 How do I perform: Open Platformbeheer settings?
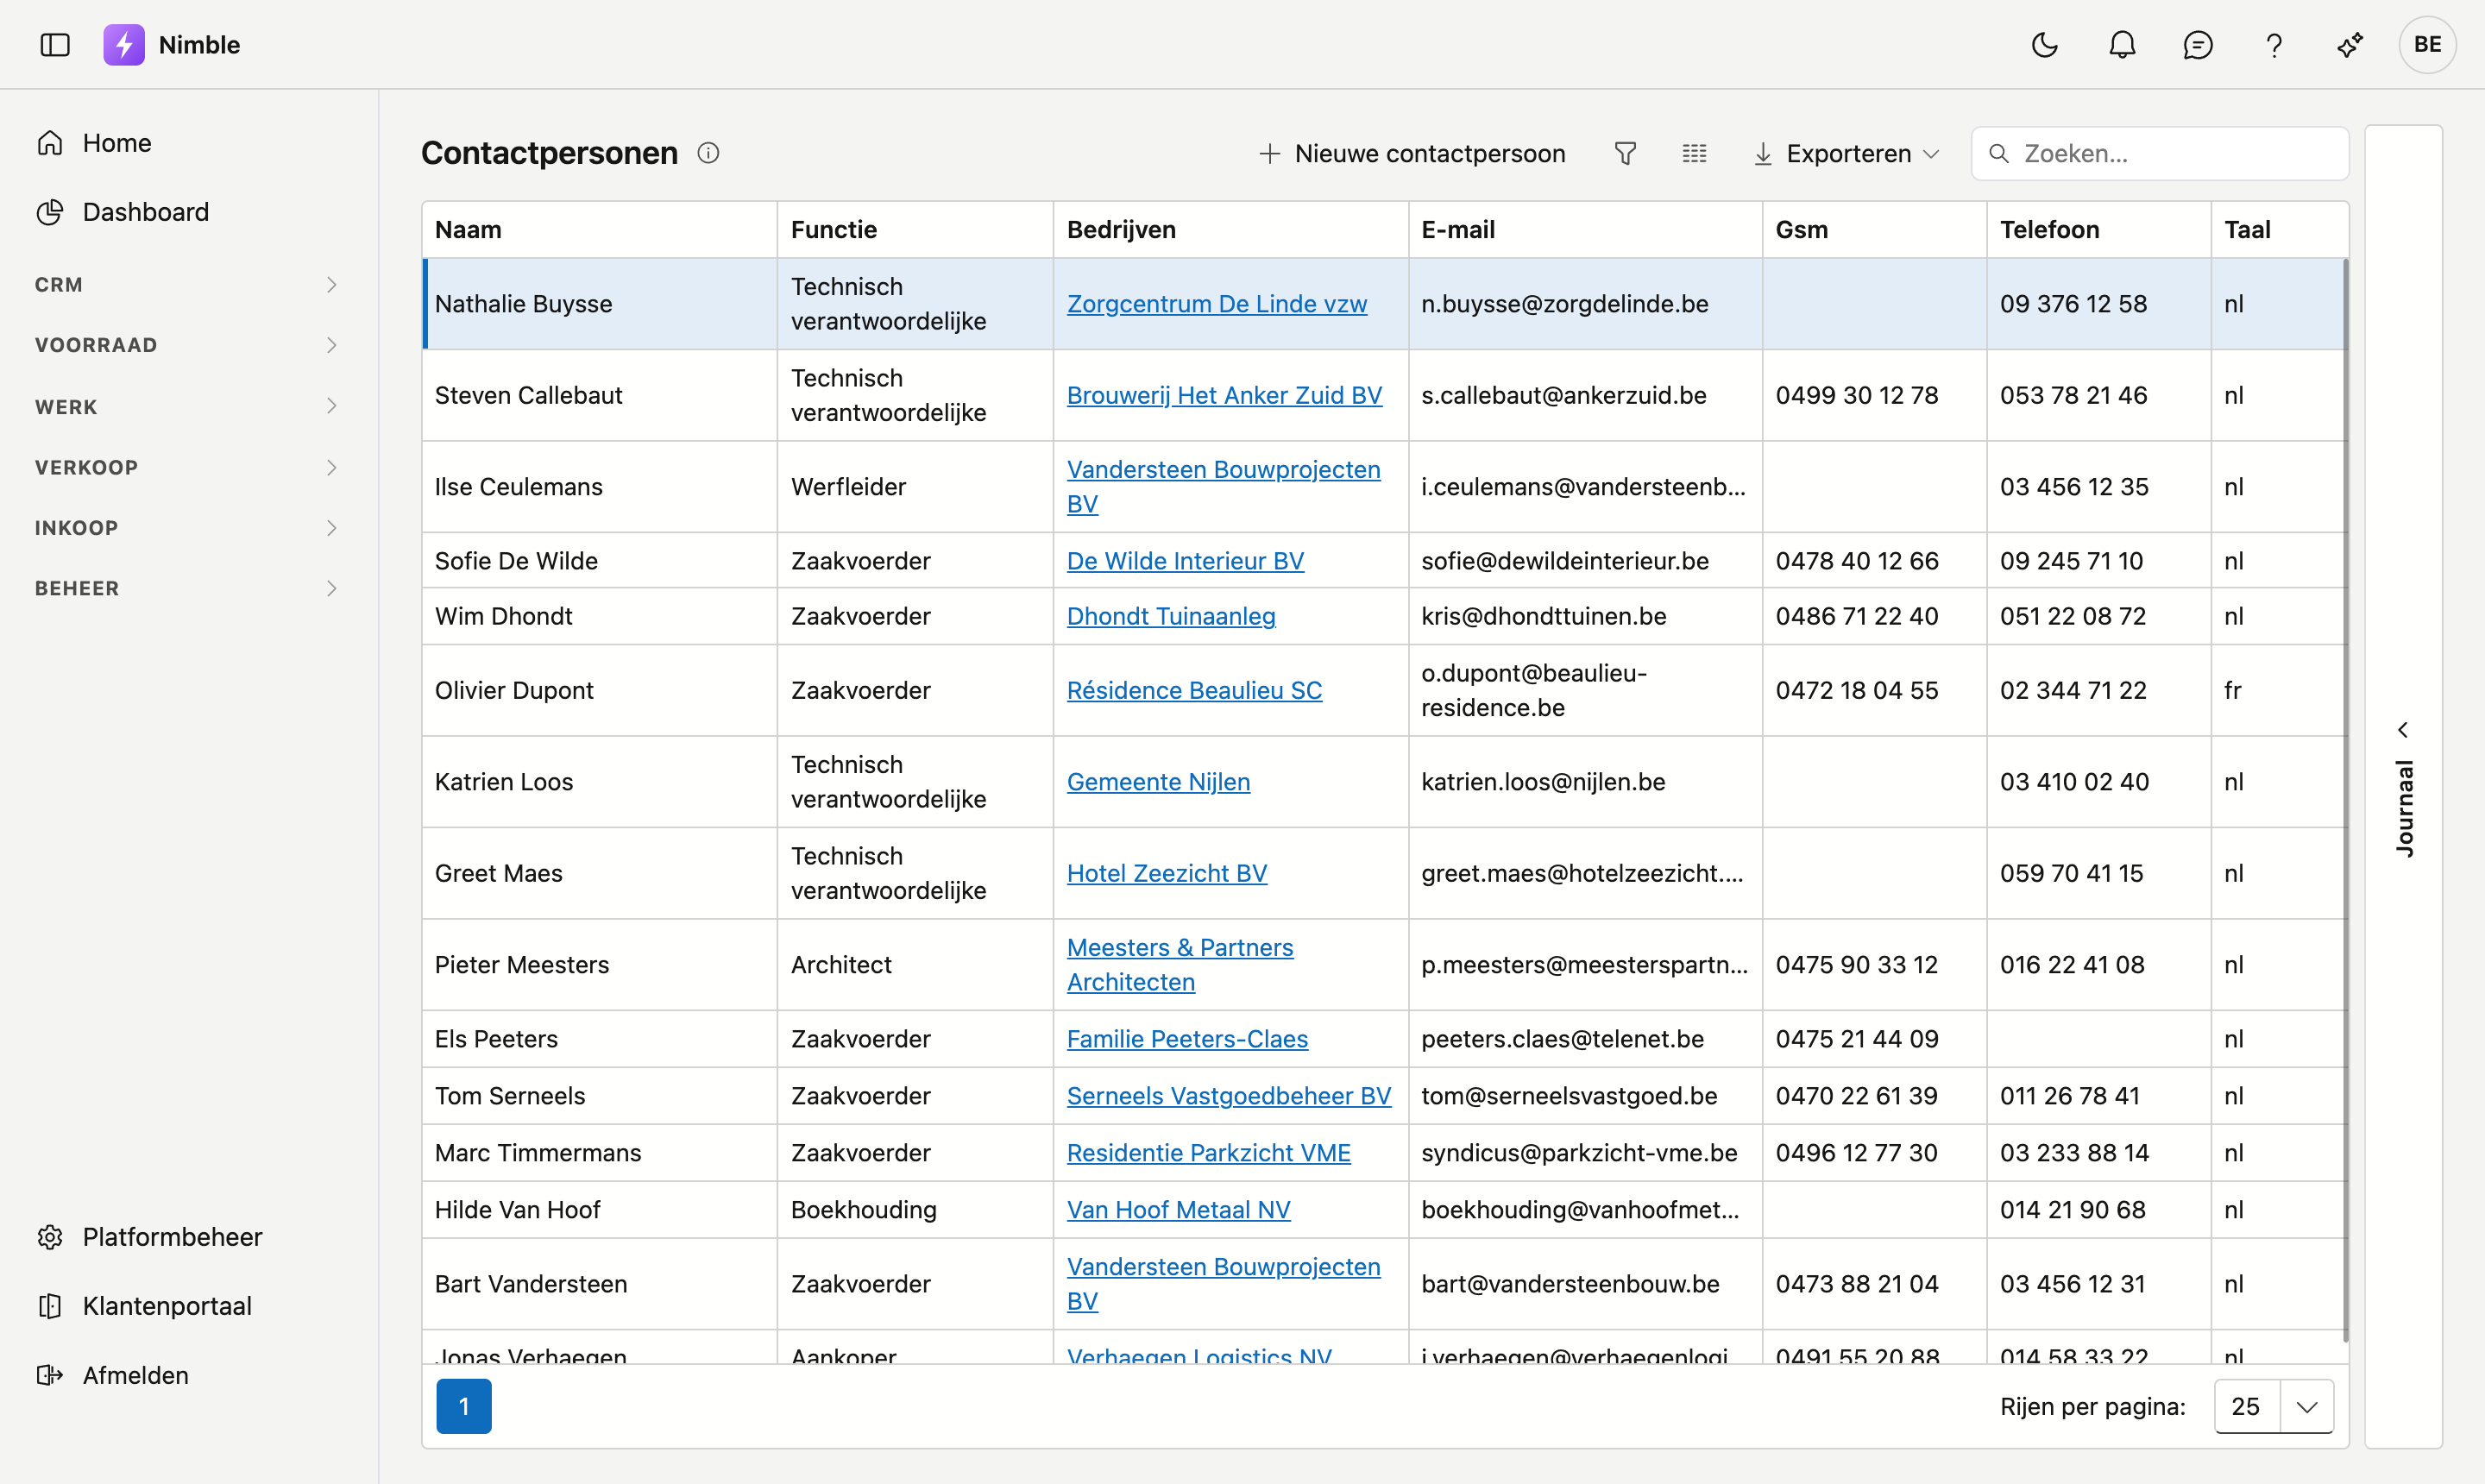189,1237
